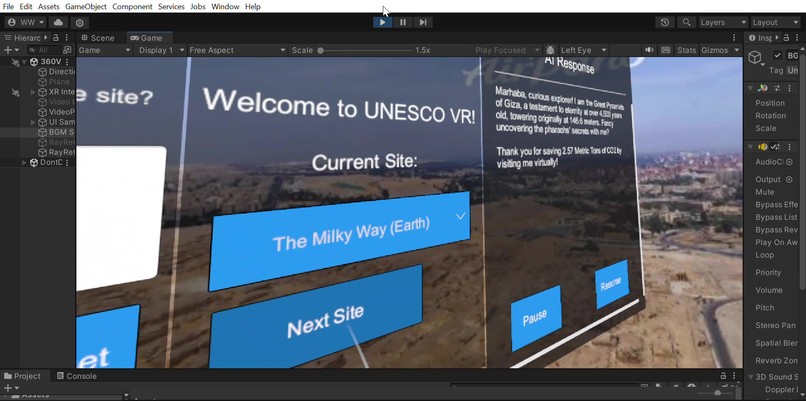This screenshot has width=806, height=401.
Task: Toggle picking icon beside 360V scene
Action: 15,62
